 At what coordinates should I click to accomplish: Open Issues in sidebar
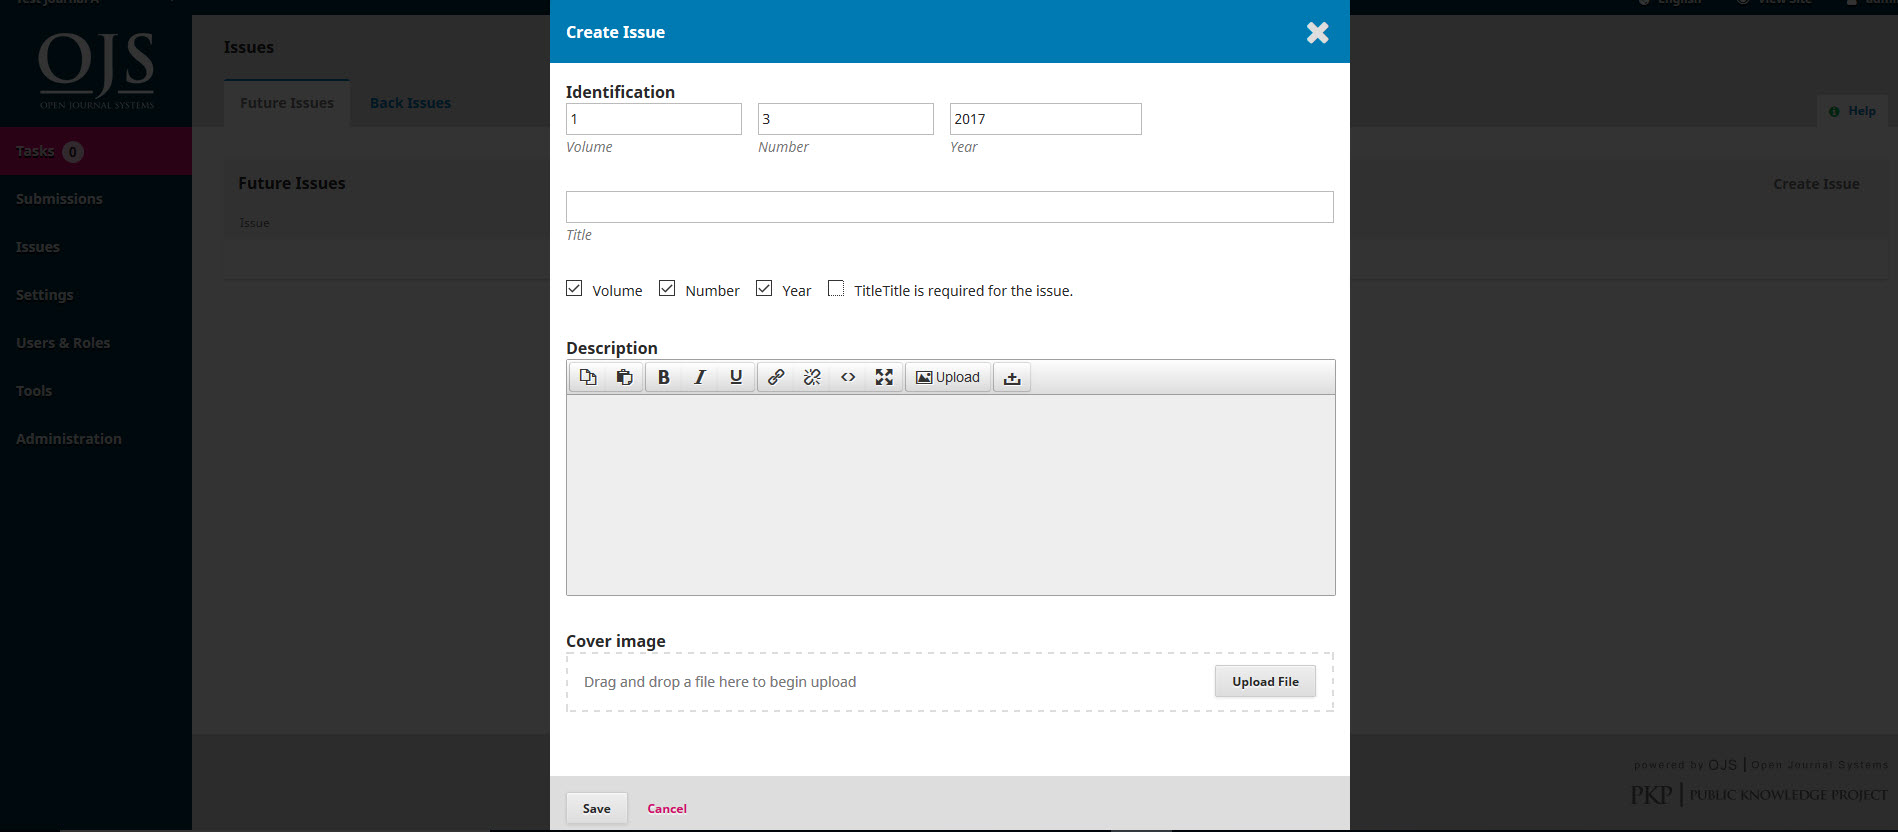click(x=96, y=247)
